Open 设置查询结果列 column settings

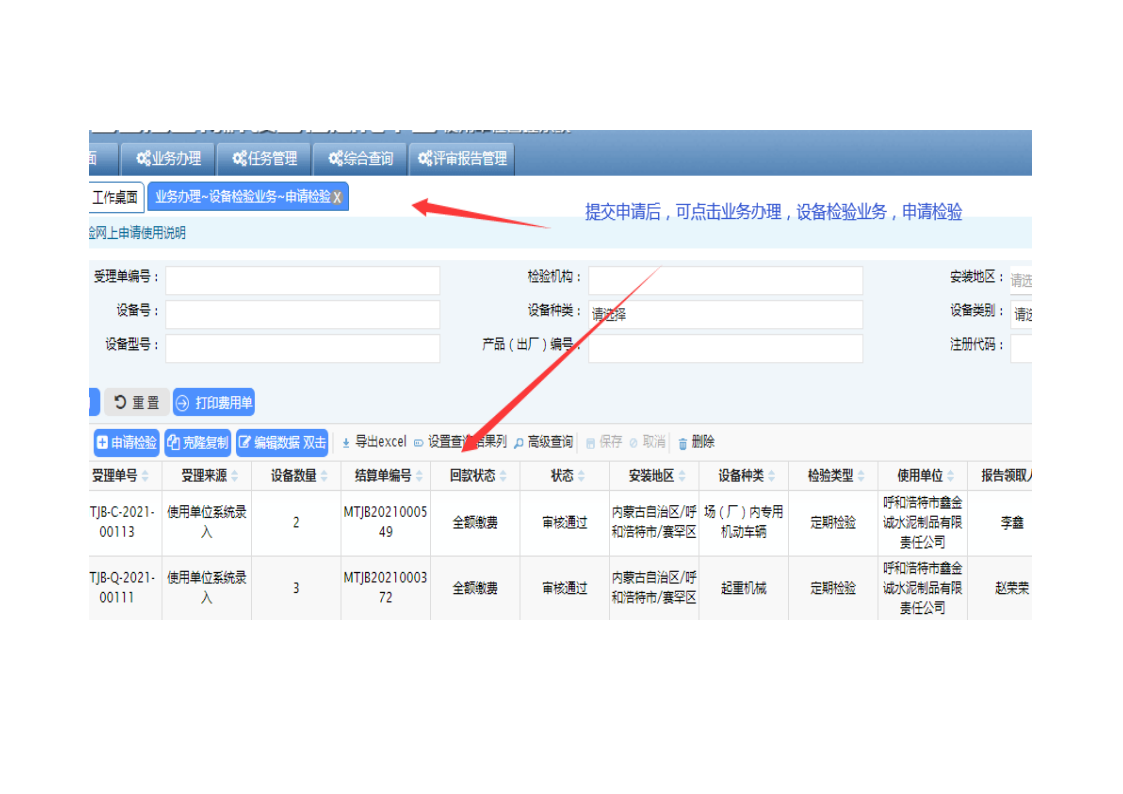click(460, 442)
